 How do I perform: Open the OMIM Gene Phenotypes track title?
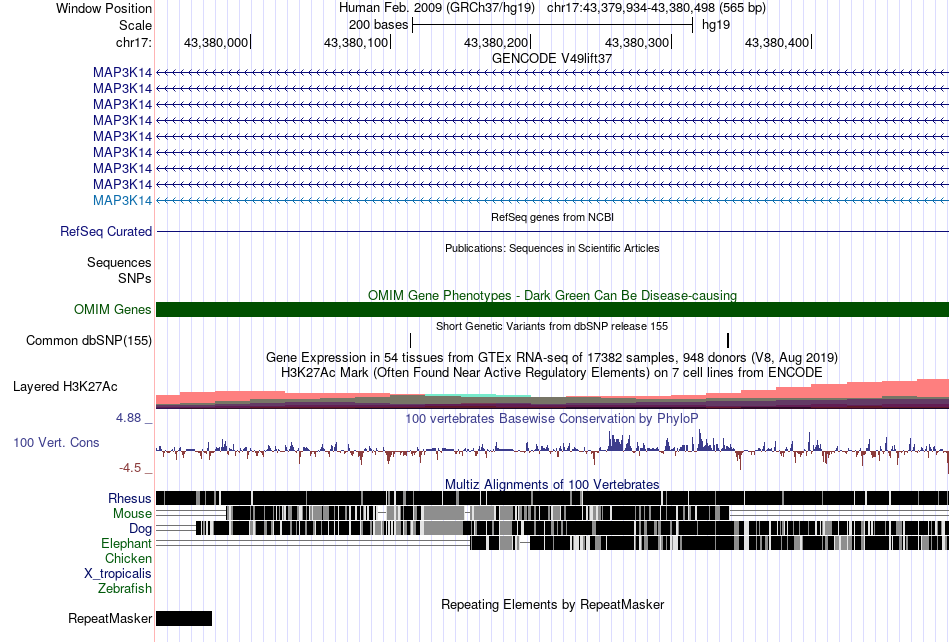552,295
